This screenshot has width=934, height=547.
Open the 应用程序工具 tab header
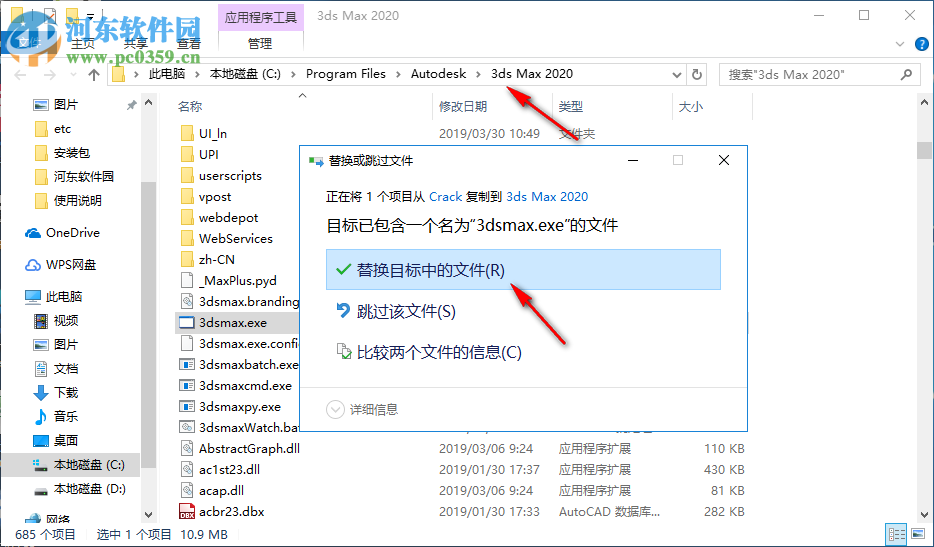point(261,17)
